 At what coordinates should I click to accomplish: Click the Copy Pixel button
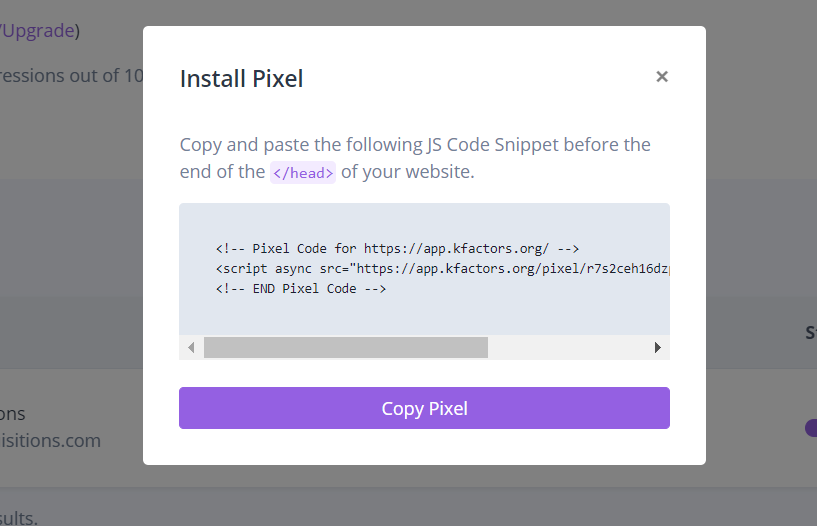pyautogui.click(x=424, y=408)
